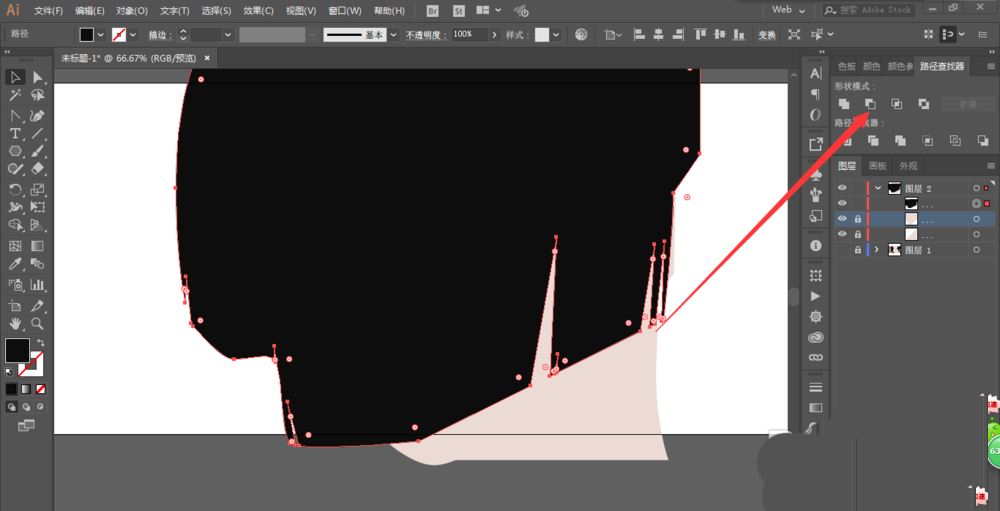
Task: Hide 图层 2 using its eye icon
Action: tap(841, 188)
